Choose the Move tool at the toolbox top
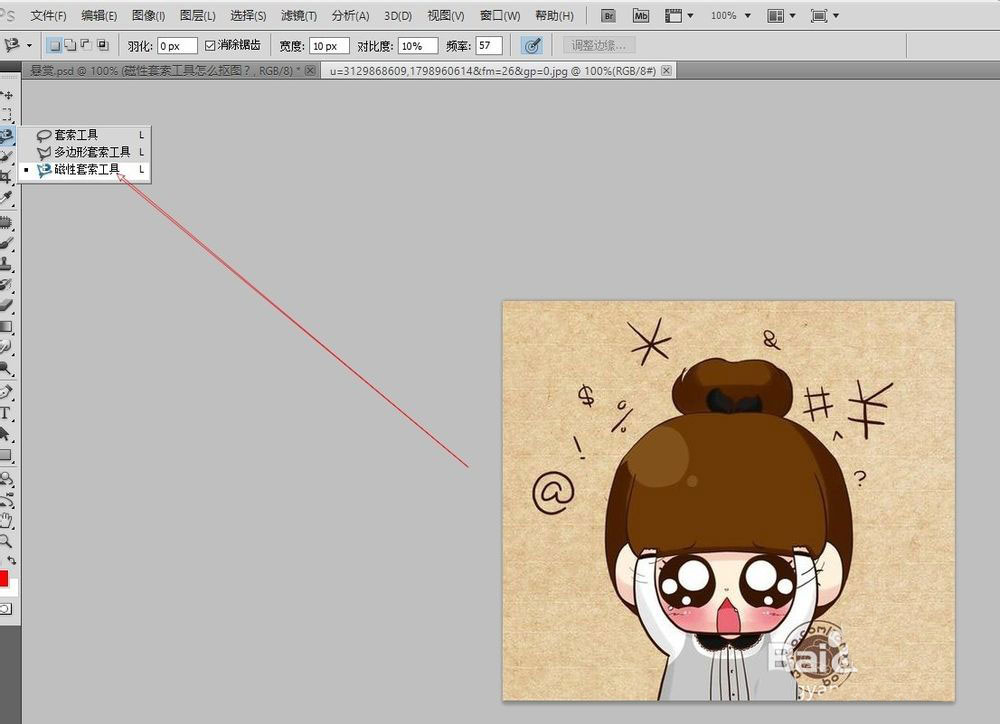Viewport: 1000px width, 724px height. (6, 95)
